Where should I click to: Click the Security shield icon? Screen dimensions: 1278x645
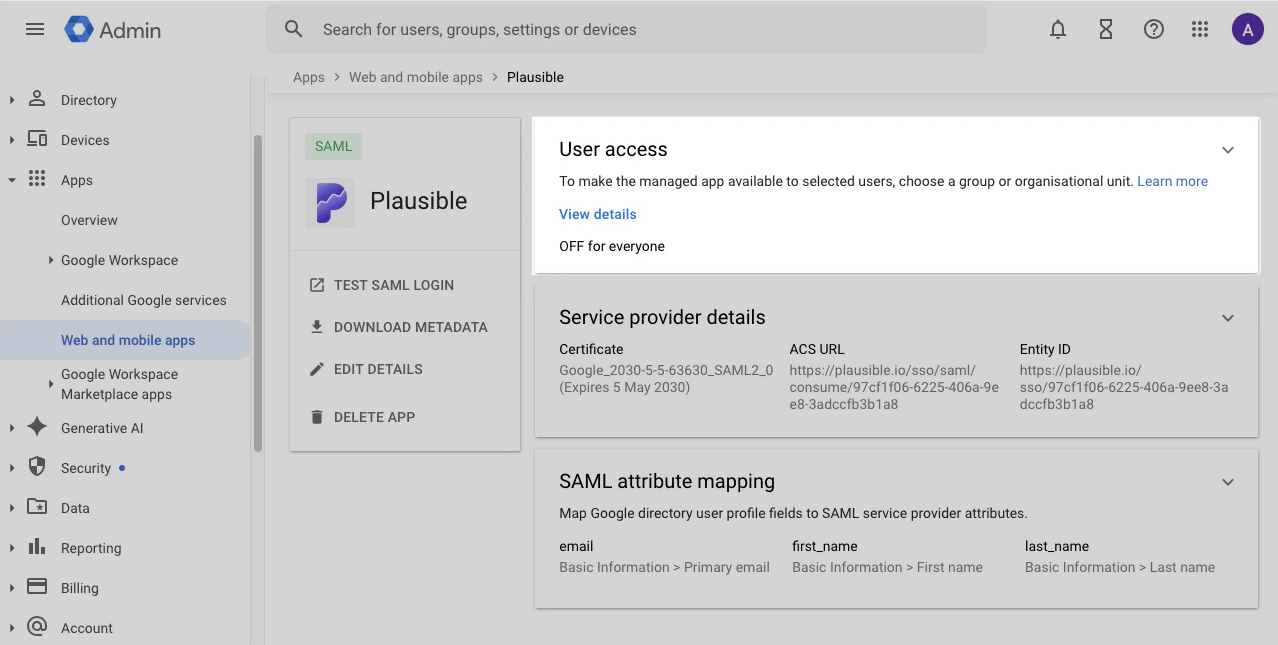(37, 467)
